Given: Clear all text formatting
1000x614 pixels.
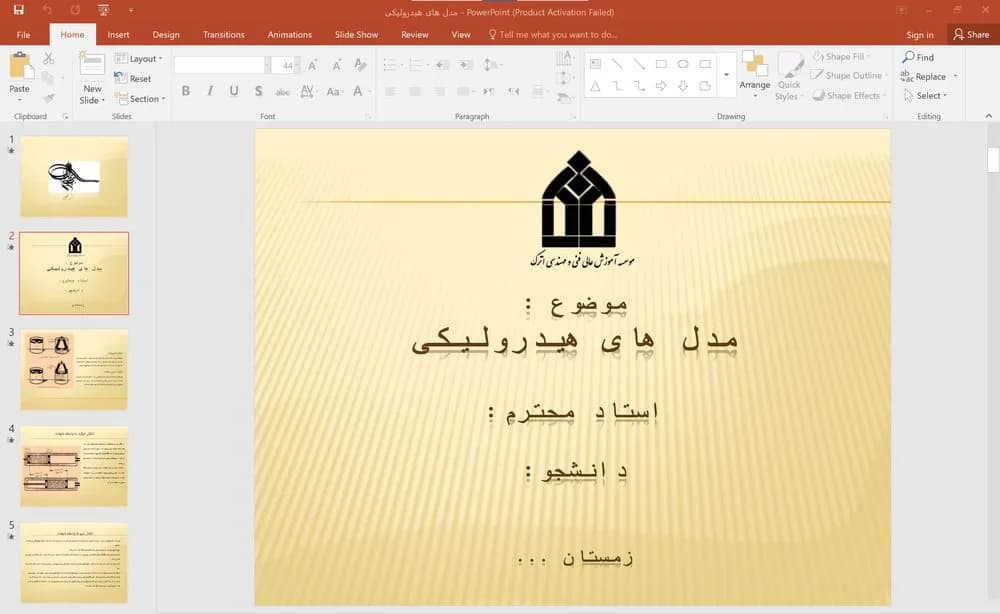Looking at the screenshot, I should (x=360, y=65).
